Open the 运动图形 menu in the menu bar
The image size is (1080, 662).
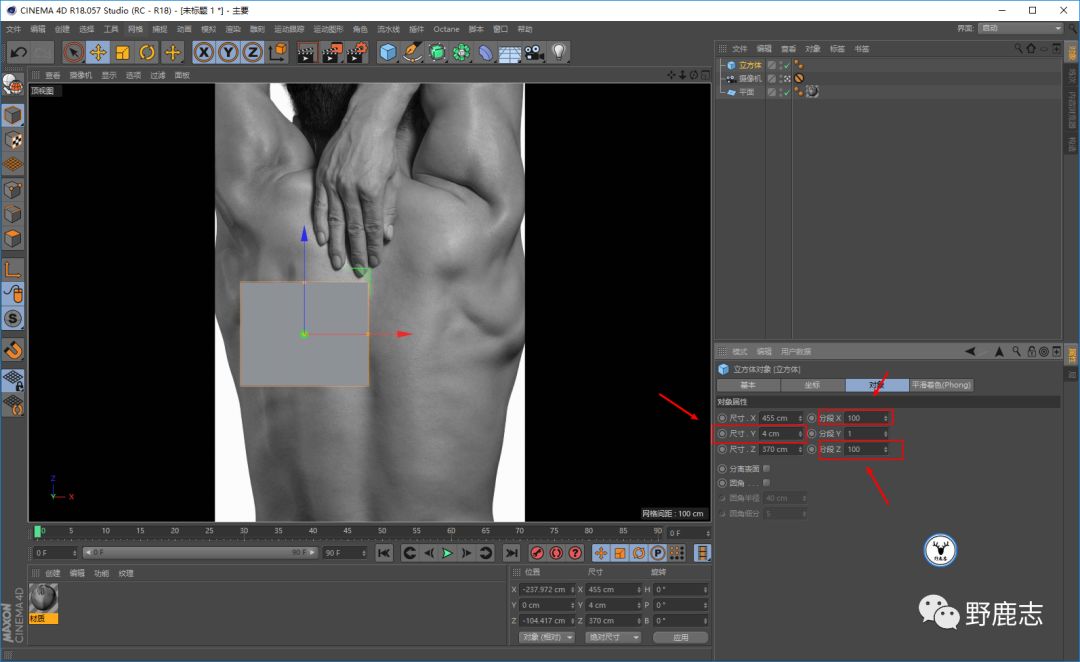(x=328, y=29)
